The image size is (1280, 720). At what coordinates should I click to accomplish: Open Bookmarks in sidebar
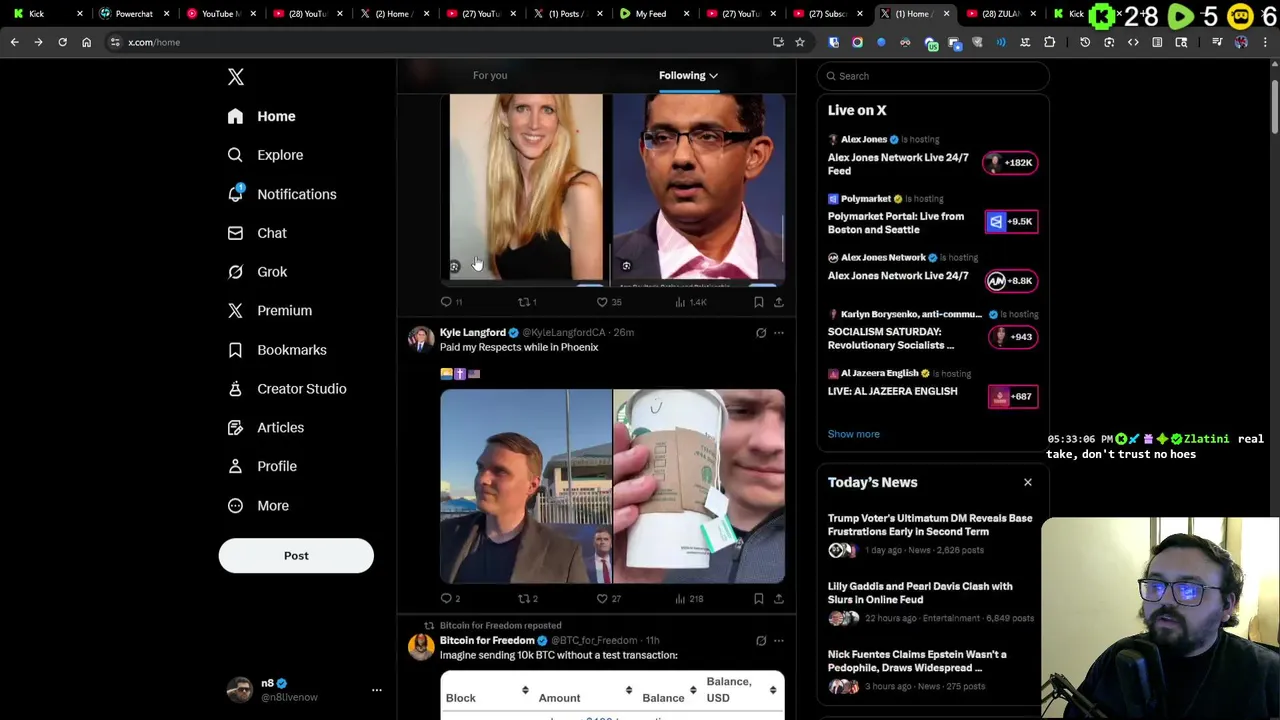point(277,350)
